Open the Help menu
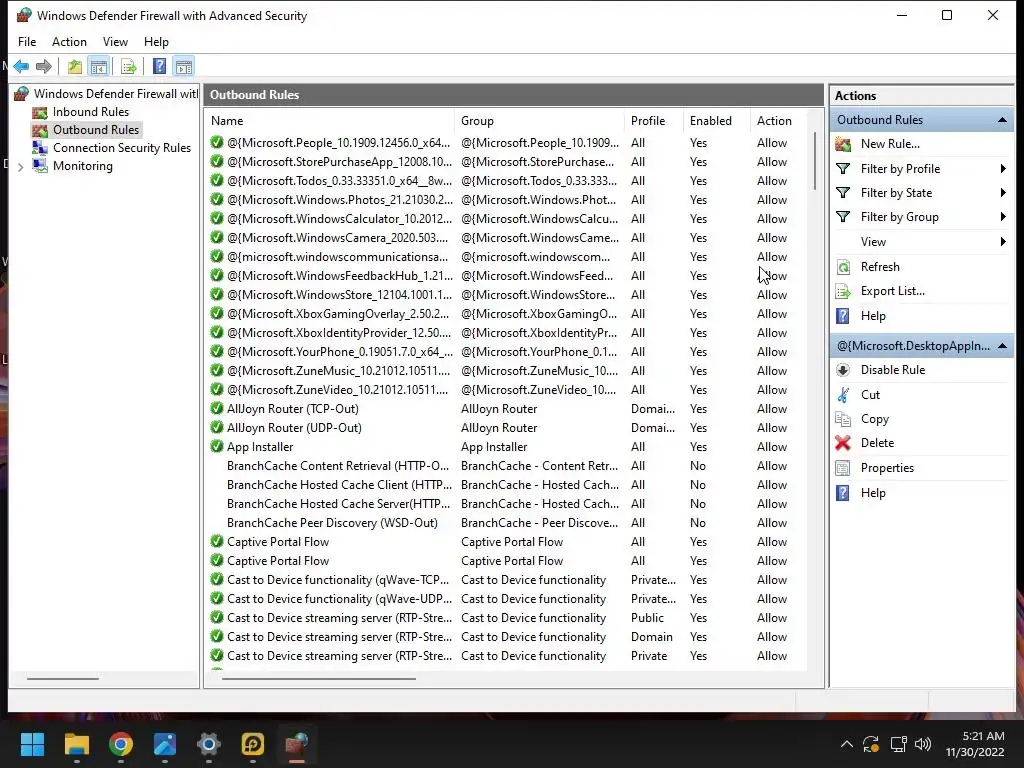The height and width of the screenshot is (768, 1024). (x=156, y=42)
